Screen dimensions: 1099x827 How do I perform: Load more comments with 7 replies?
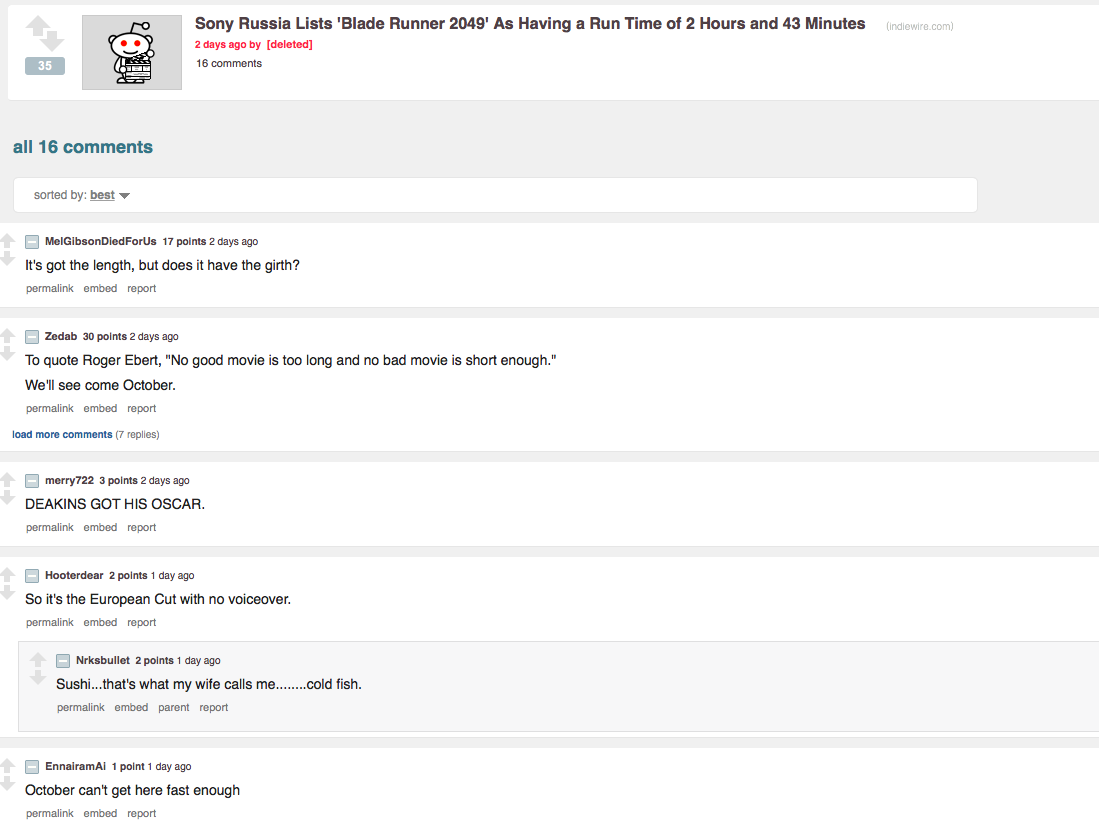(62, 435)
